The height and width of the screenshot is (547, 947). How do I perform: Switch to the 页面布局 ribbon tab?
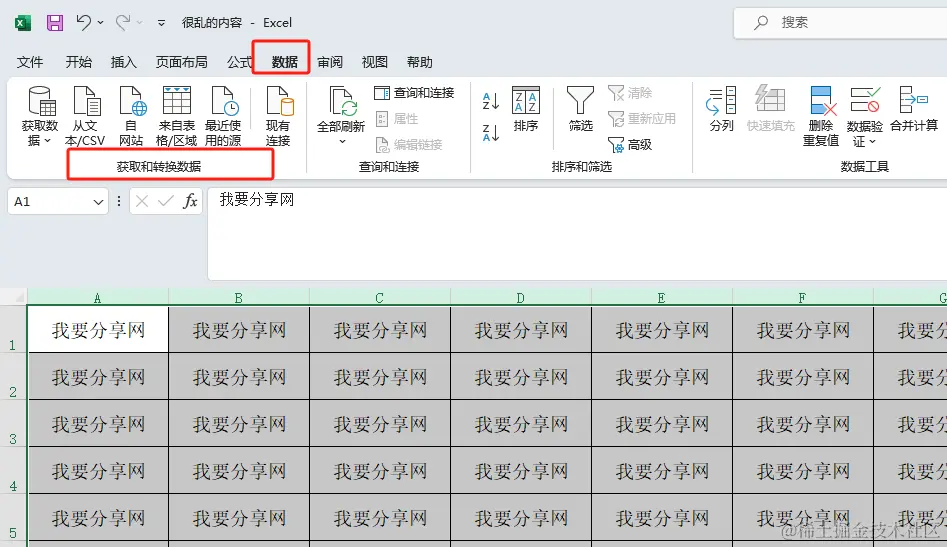pyautogui.click(x=181, y=62)
